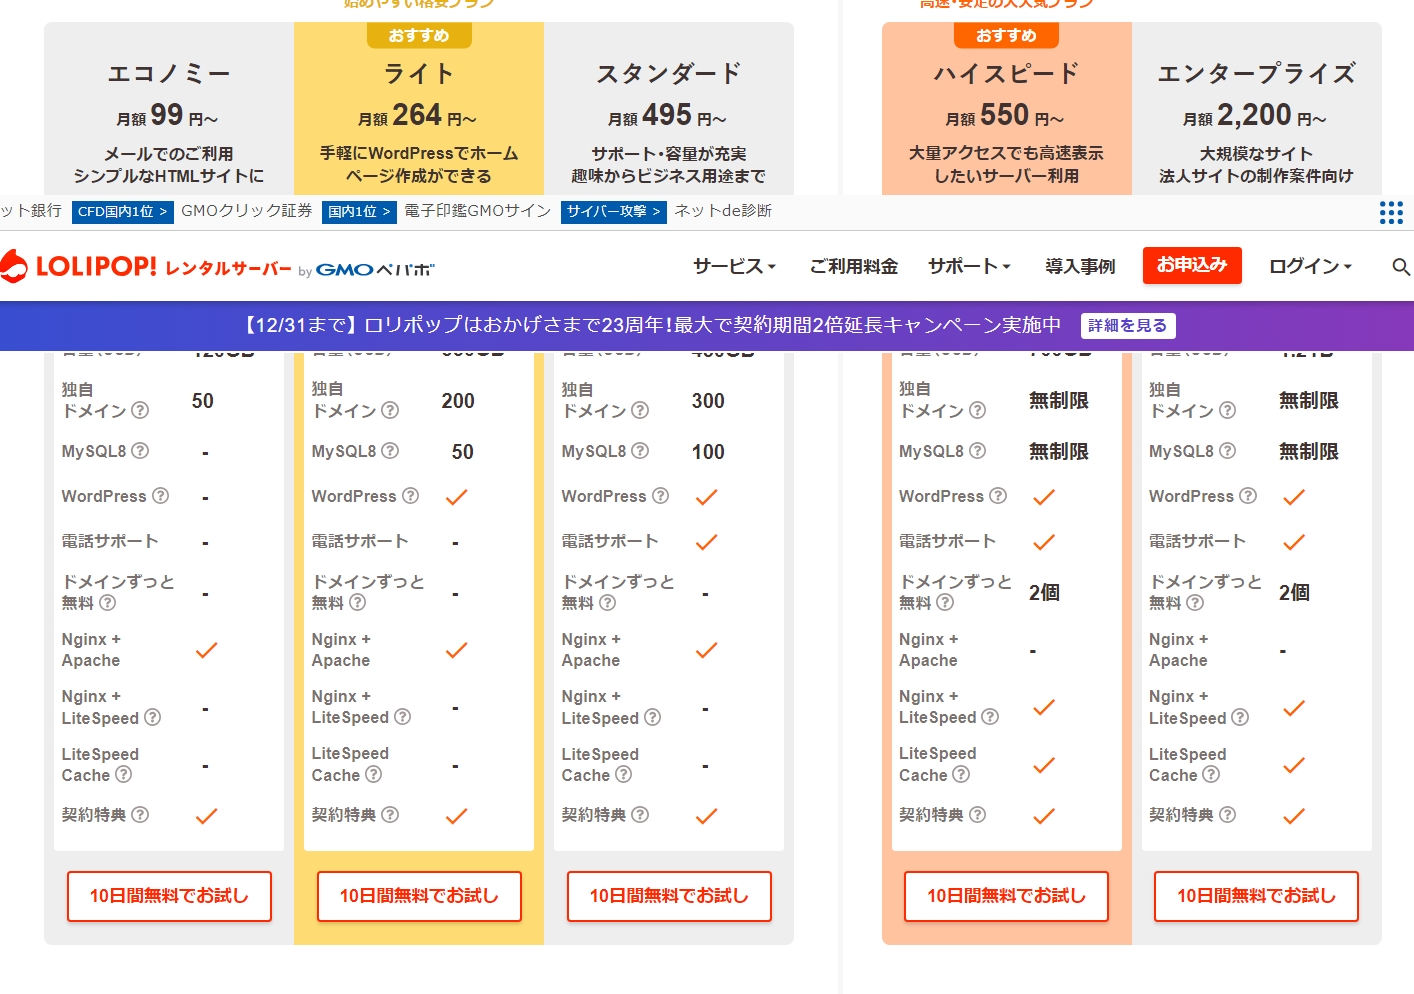Expand the サポート dropdown menu

pos(968,266)
